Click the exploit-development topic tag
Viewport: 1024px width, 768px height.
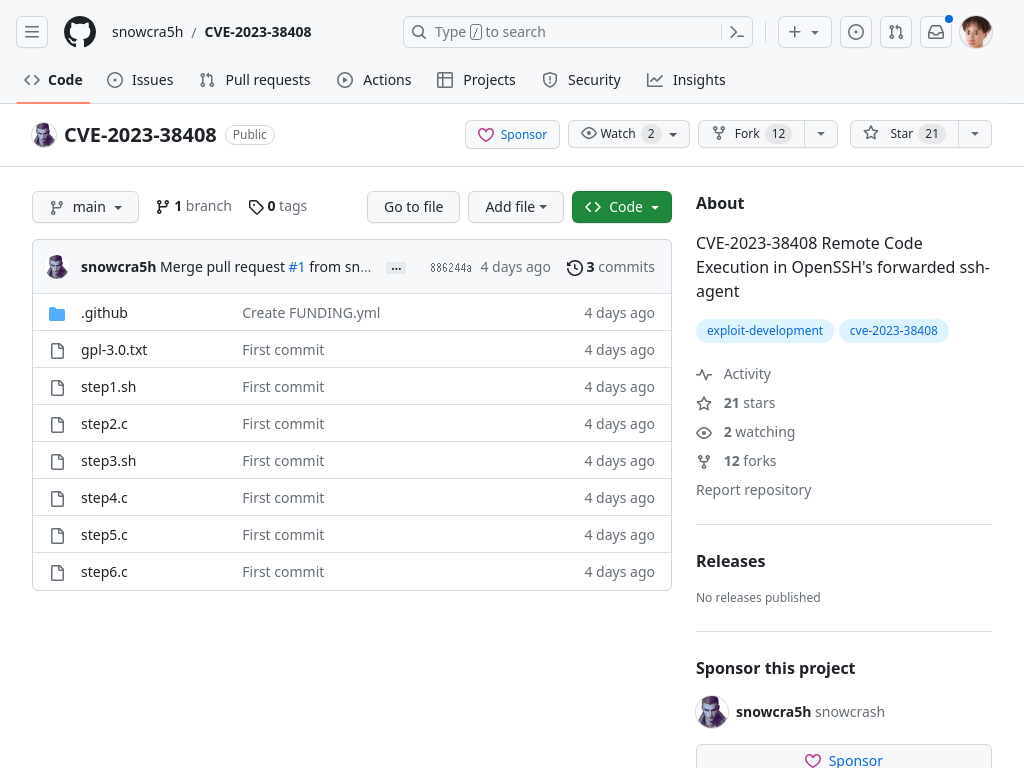764,331
